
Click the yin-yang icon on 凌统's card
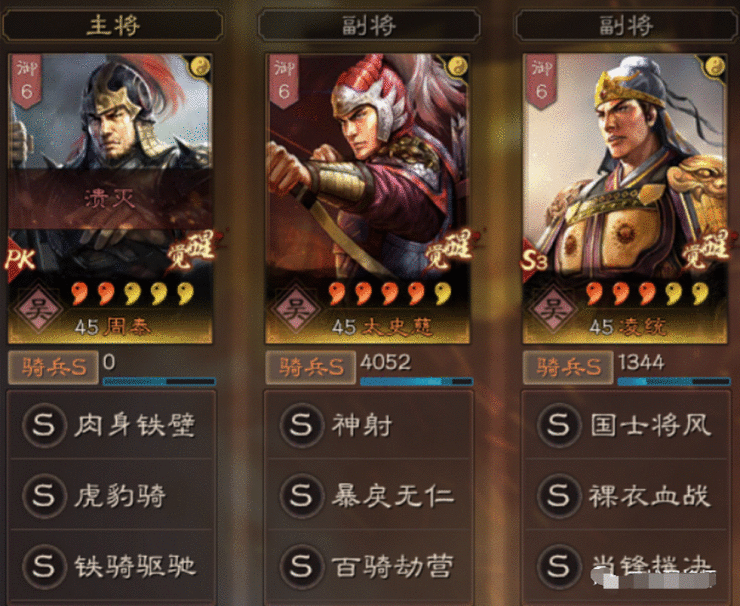[715, 66]
